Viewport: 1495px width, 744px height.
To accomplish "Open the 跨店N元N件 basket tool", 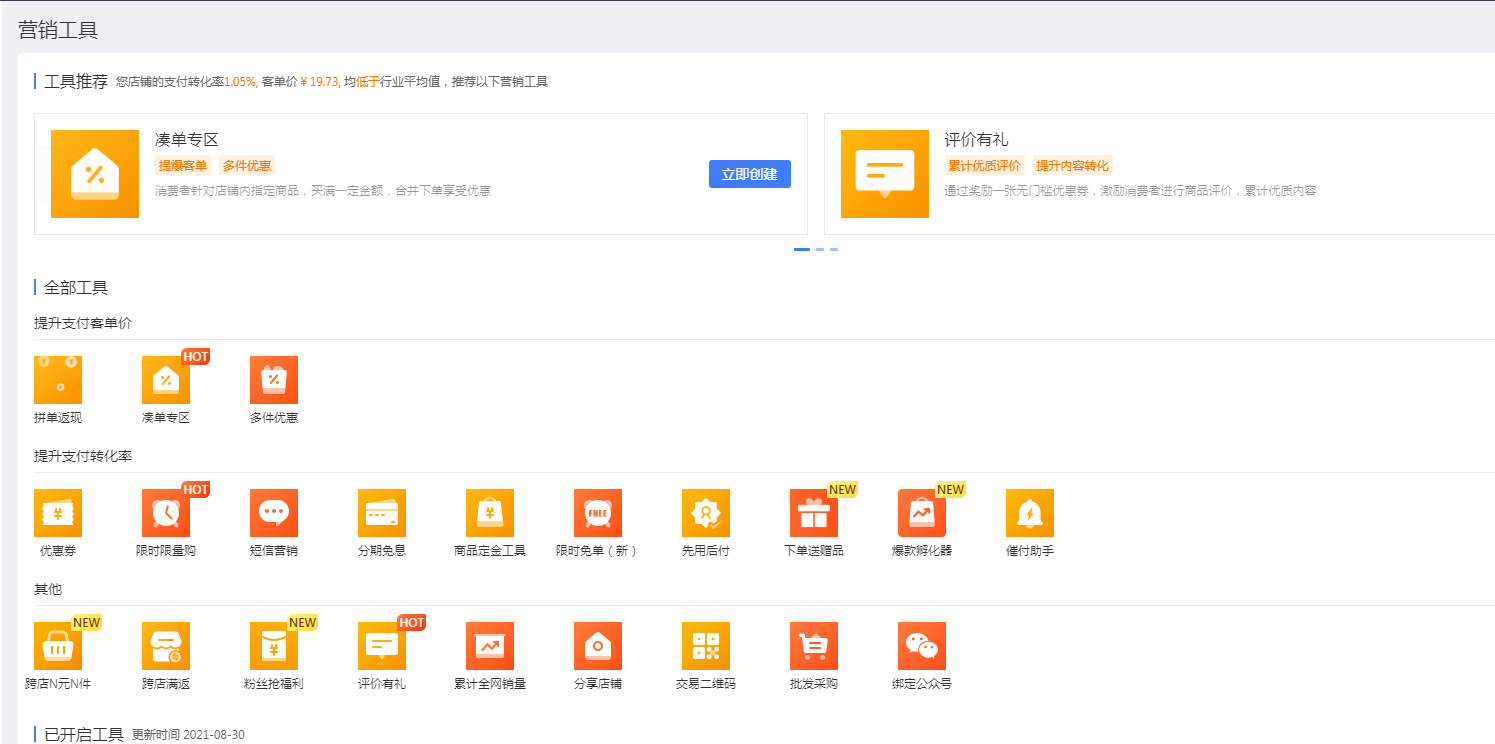I will (x=58, y=646).
